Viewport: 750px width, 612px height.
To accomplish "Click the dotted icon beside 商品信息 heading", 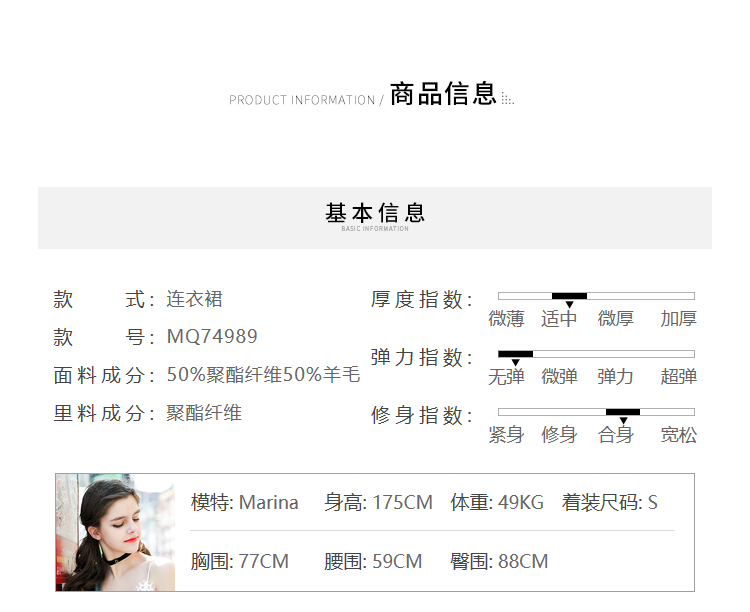I will pyautogui.click(x=508, y=99).
